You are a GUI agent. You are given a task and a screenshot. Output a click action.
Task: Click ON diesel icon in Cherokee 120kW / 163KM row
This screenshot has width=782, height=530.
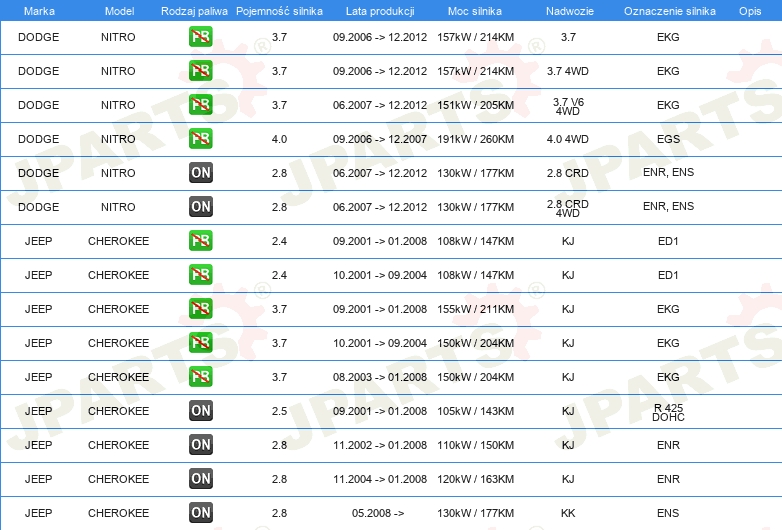(200, 479)
